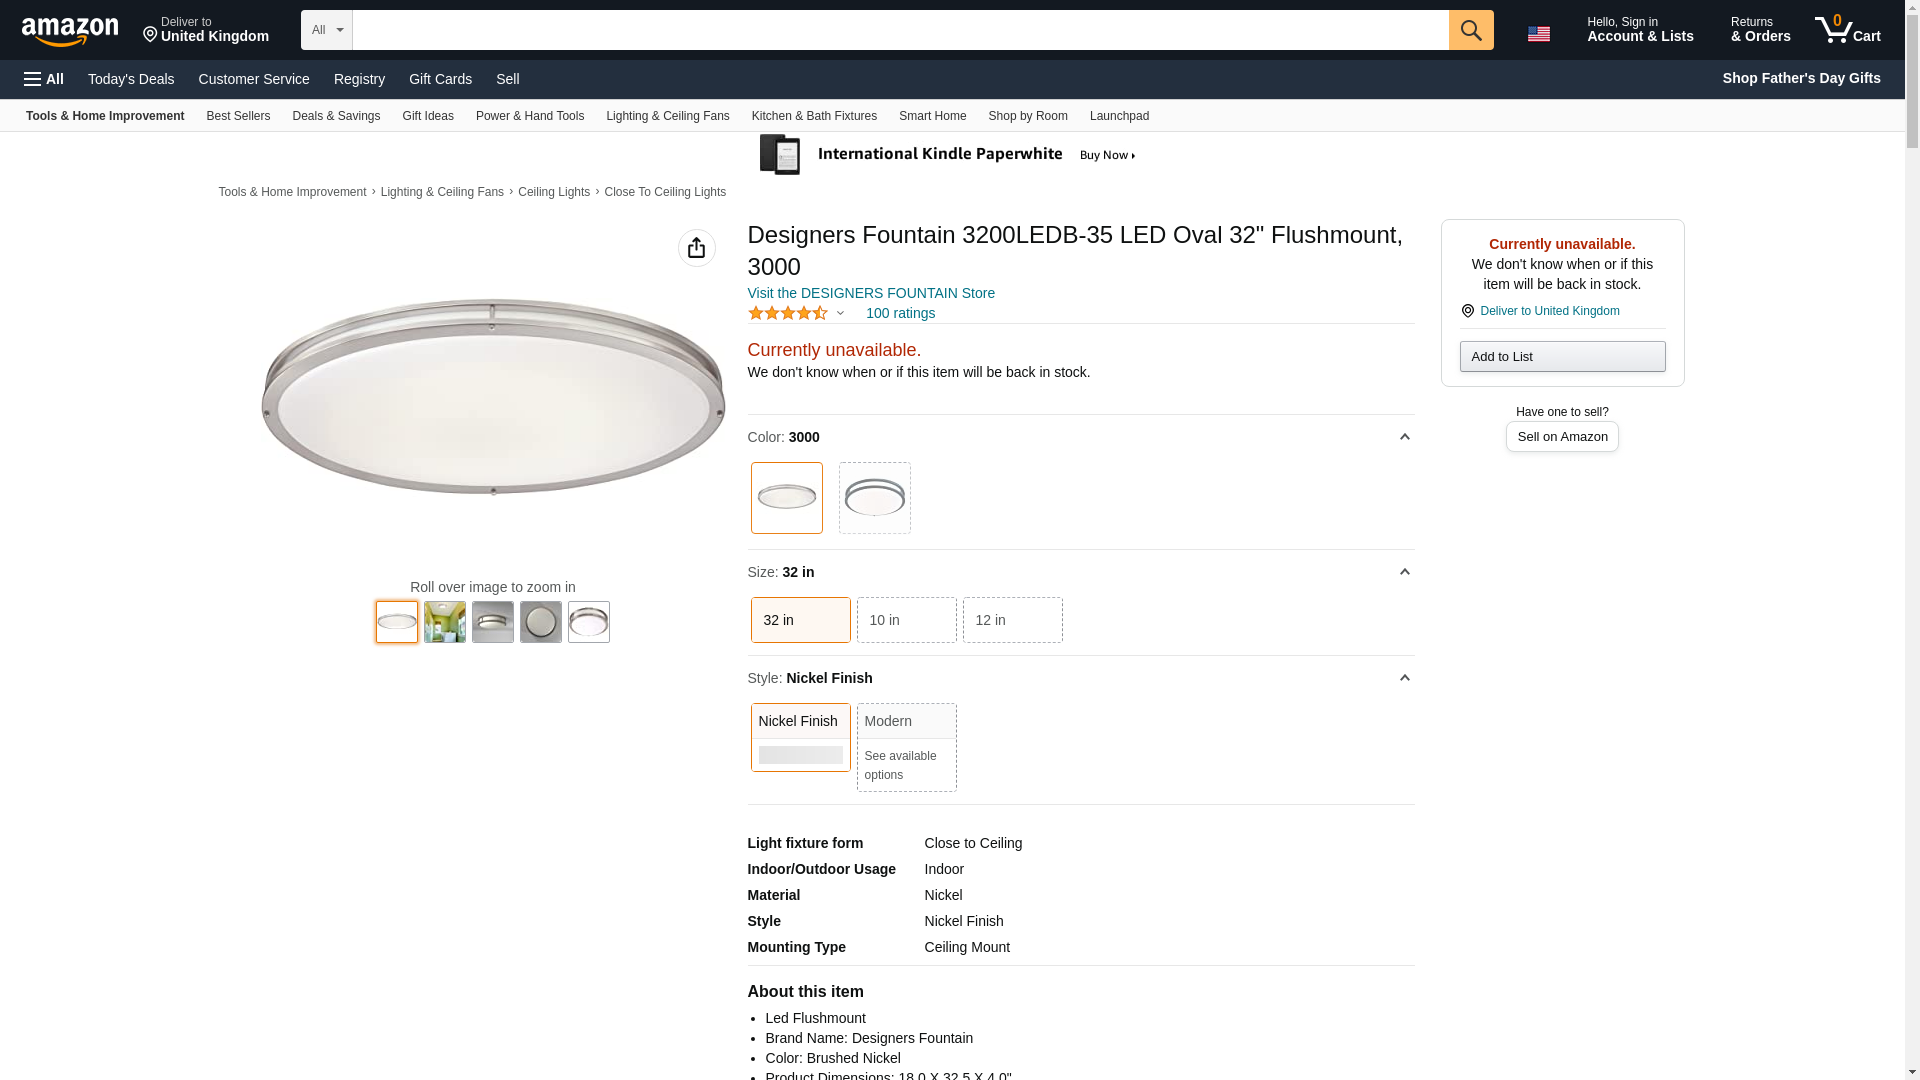Image resolution: width=1920 pixels, height=1080 pixels.
Task: Go to Best Sellers subnav tab
Action: click(238, 116)
